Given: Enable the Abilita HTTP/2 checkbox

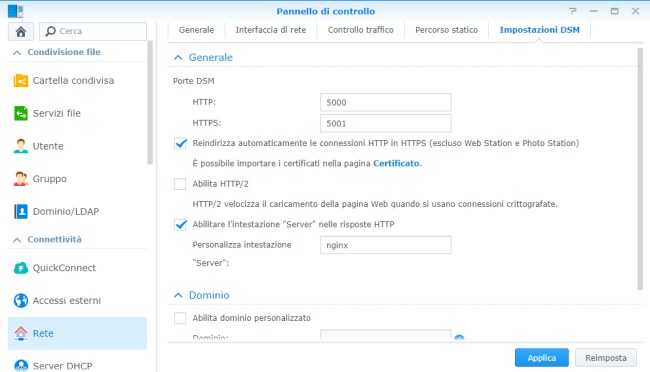Looking at the screenshot, I should (180, 184).
